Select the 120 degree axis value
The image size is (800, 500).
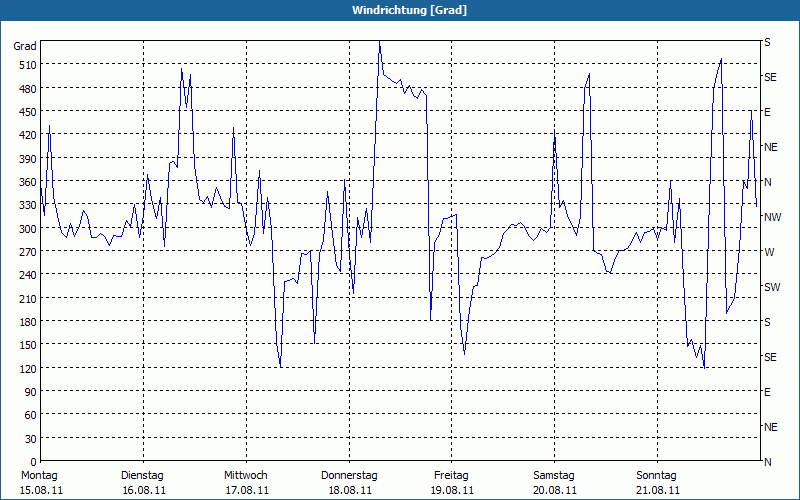28,368
